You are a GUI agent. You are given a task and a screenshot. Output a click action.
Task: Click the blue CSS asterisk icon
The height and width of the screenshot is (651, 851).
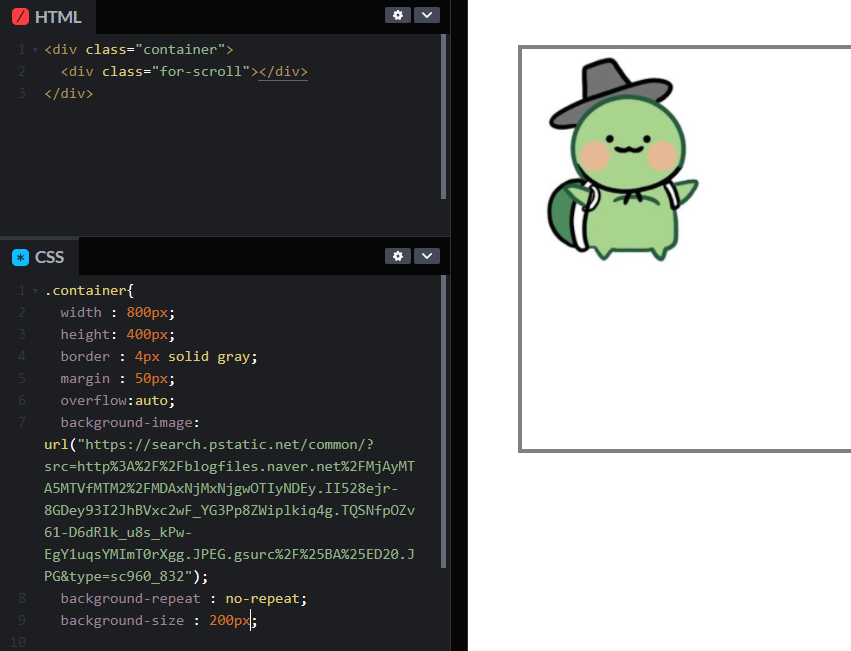(20, 257)
